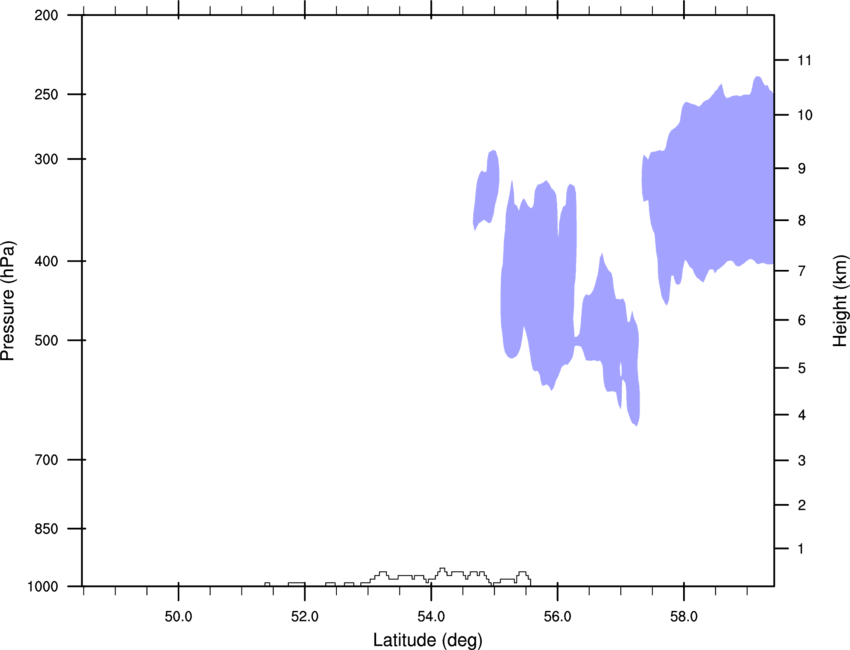The width and height of the screenshot is (850, 650).
Task: Click the small blue patch near 300 hPa
Action: tap(487, 190)
